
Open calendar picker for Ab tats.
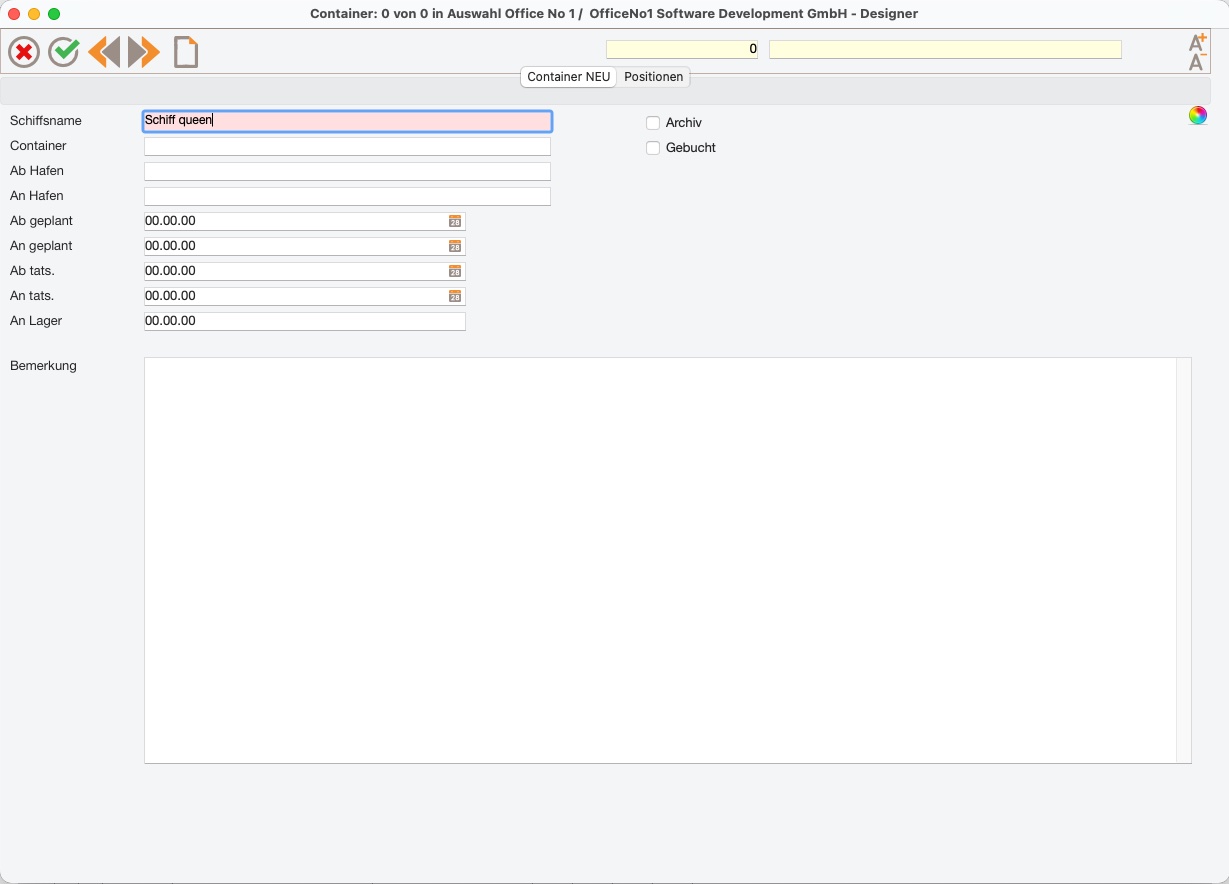pyautogui.click(x=455, y=271)
